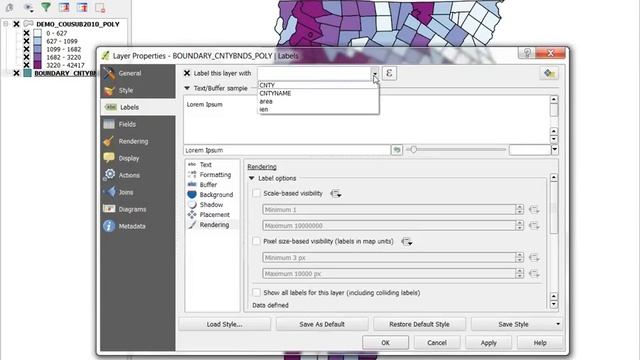Collapse the label field dropdown arrow
This screenshot has width=640, height=360.
point(375,74)
